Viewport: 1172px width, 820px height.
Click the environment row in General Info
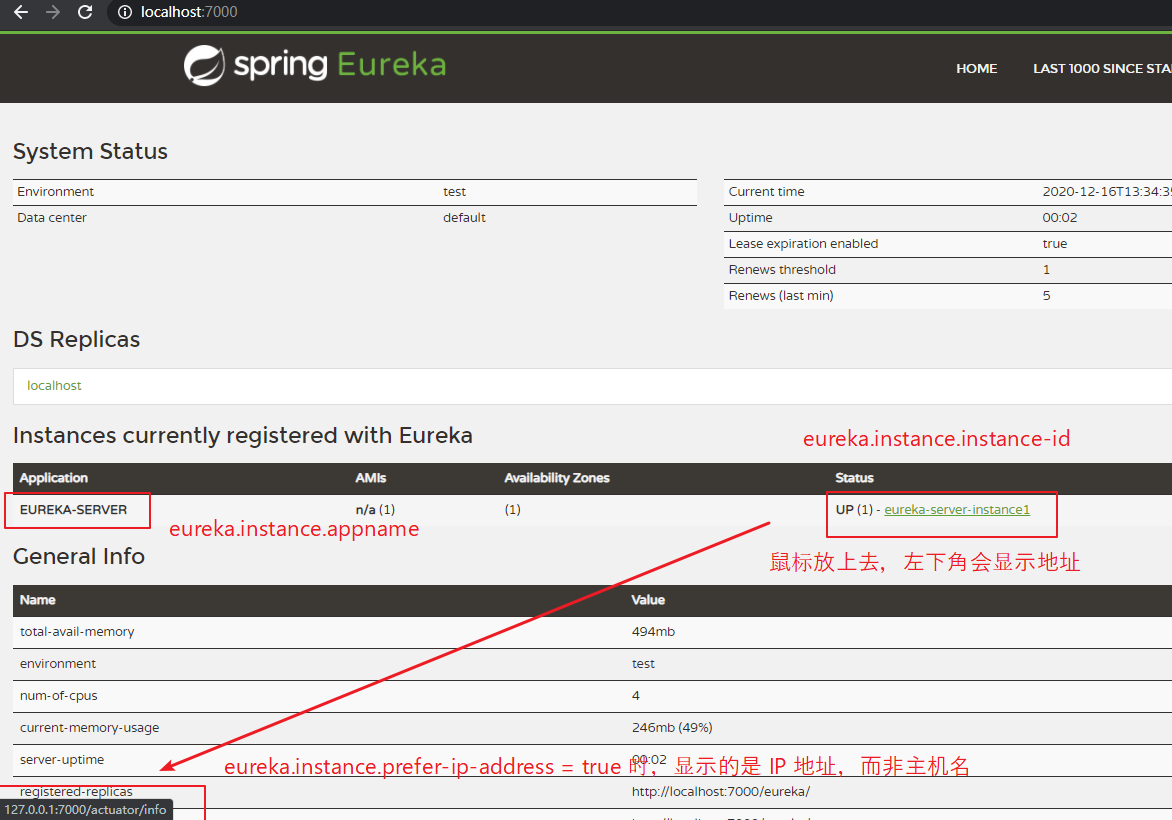tap(592, 665)
